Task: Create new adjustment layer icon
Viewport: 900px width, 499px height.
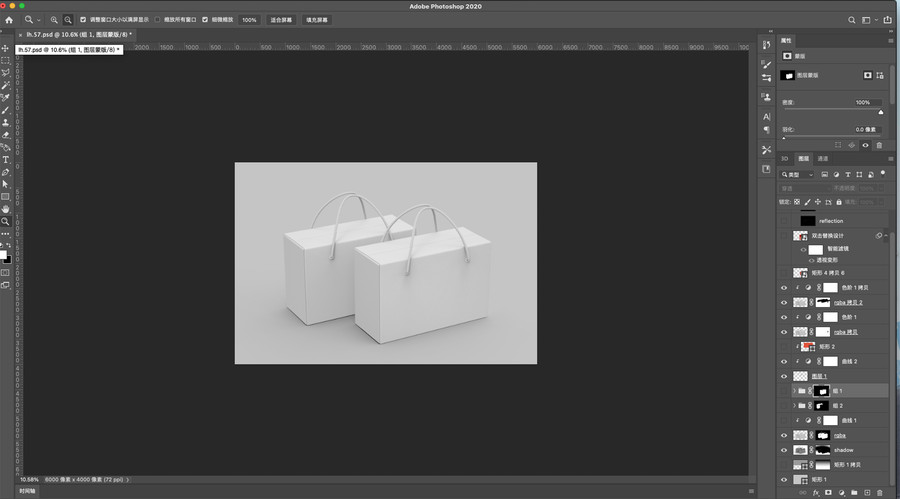Action: point(841,493)
